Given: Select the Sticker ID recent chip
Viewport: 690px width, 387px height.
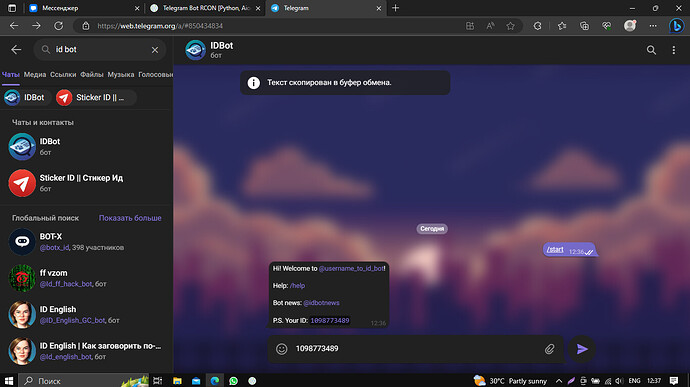Looking at the screenshot, I should 95,98.
